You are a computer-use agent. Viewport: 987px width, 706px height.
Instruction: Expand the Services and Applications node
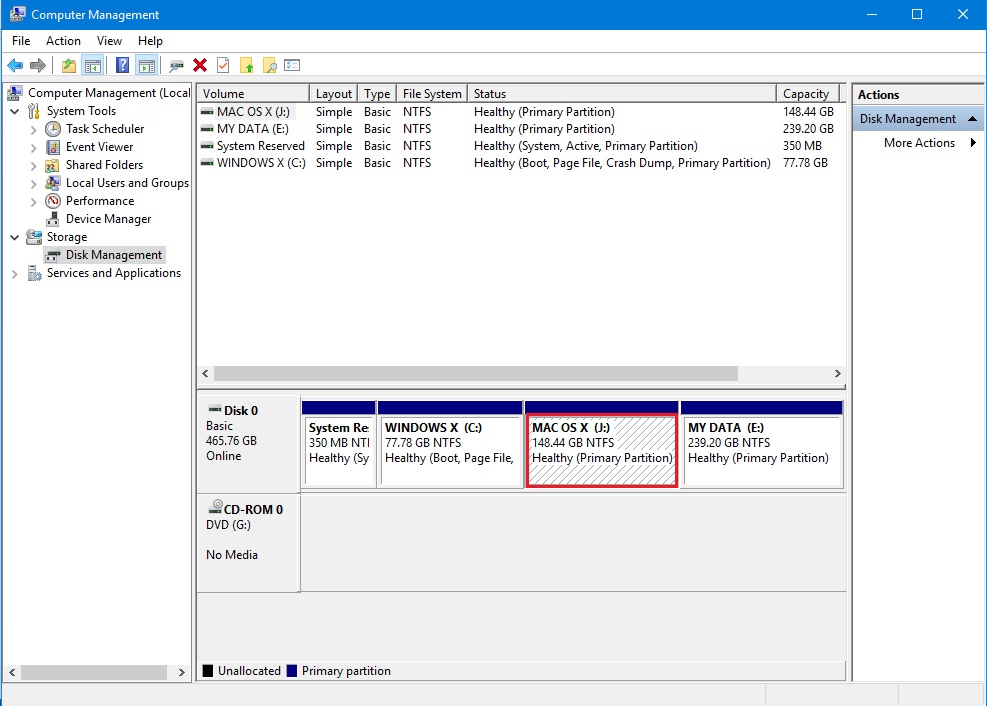(15, 273)
